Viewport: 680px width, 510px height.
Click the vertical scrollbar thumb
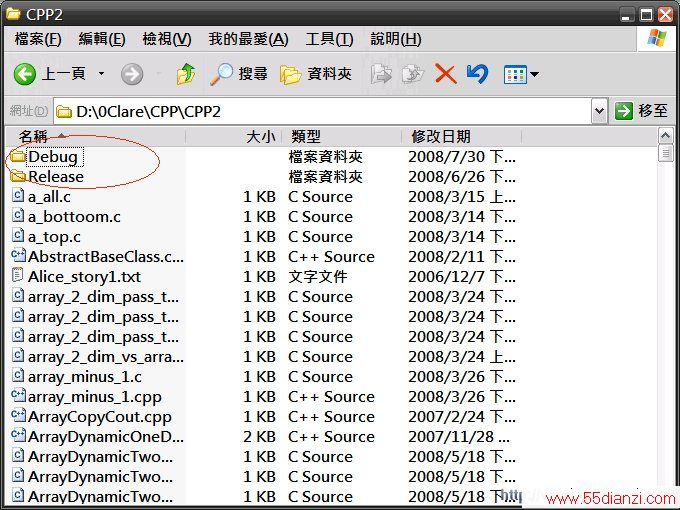(665, 153)
